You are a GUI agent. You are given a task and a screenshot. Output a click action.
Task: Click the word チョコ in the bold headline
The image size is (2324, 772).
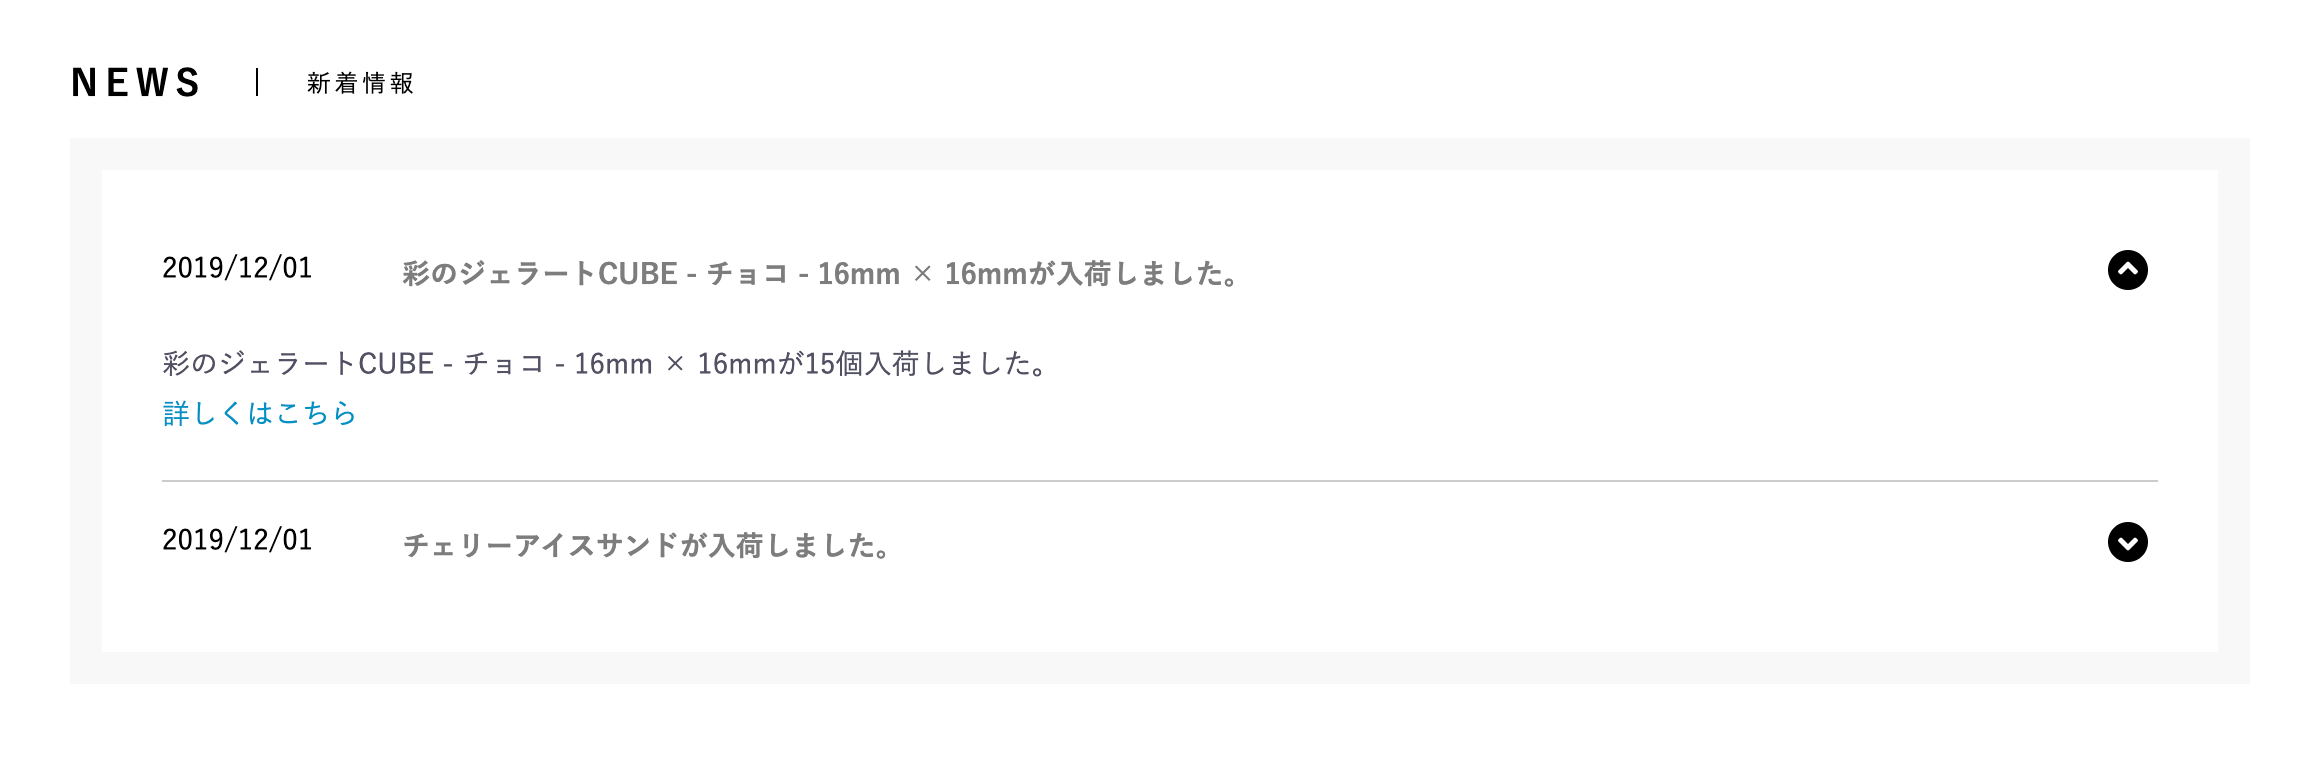point(748,273)
